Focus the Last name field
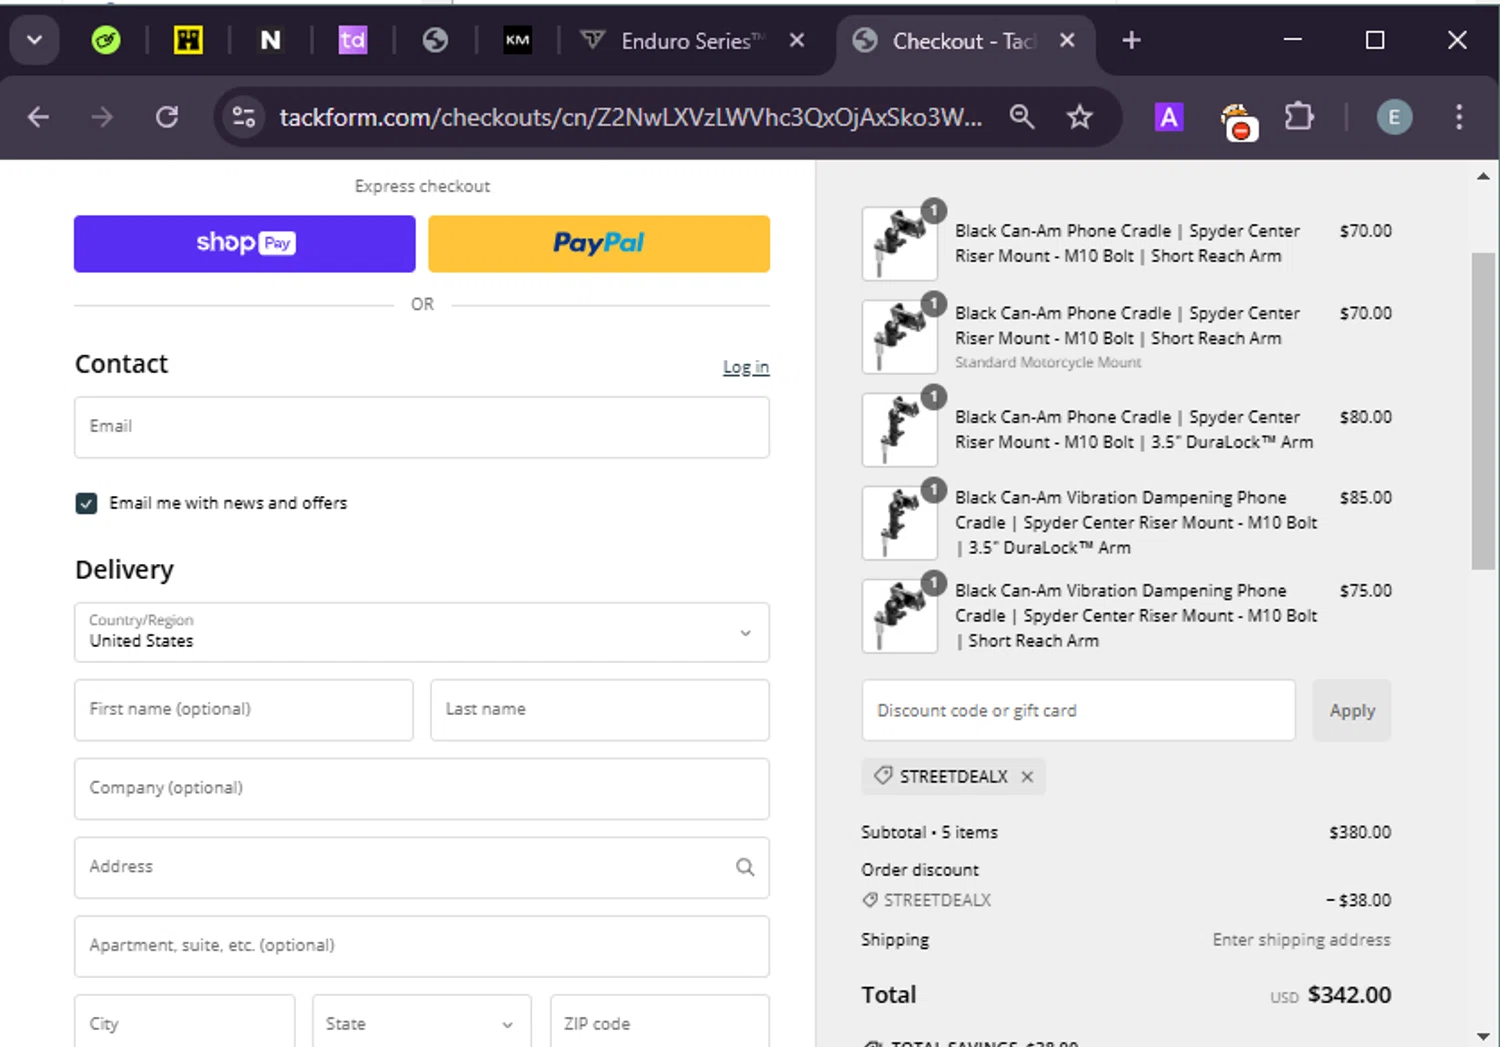The width and height of the screenshot is (1500, 1047). pos(600,710)
